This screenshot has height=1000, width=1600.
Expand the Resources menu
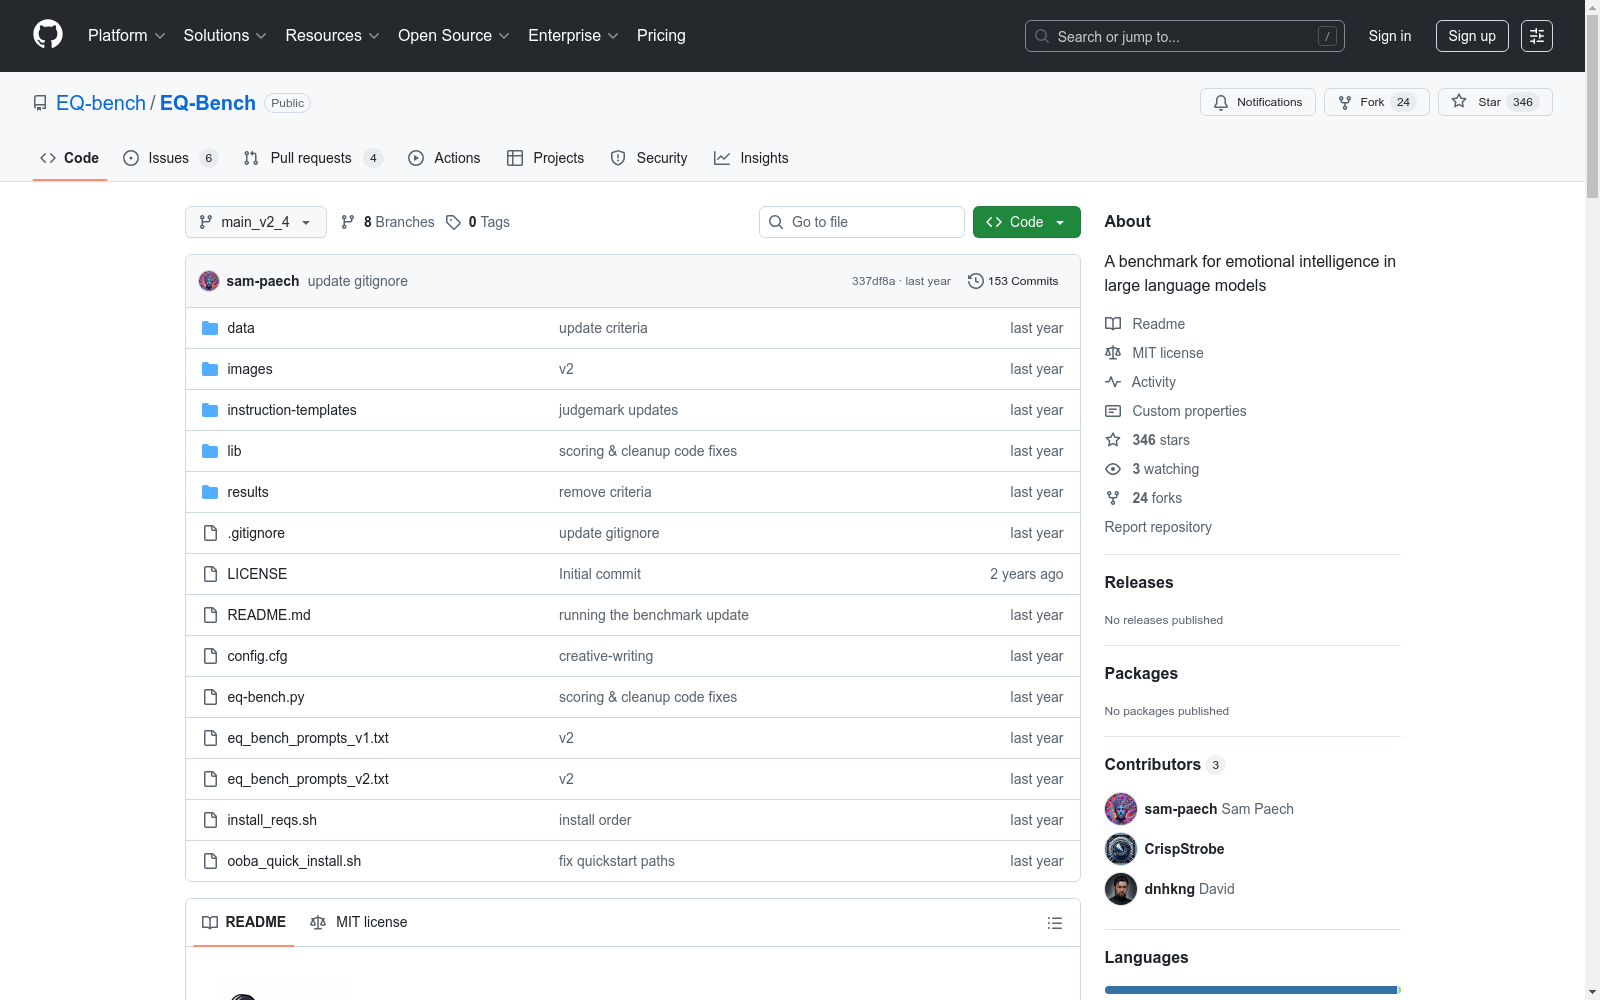pyautogui.click(x=332, y=36)
